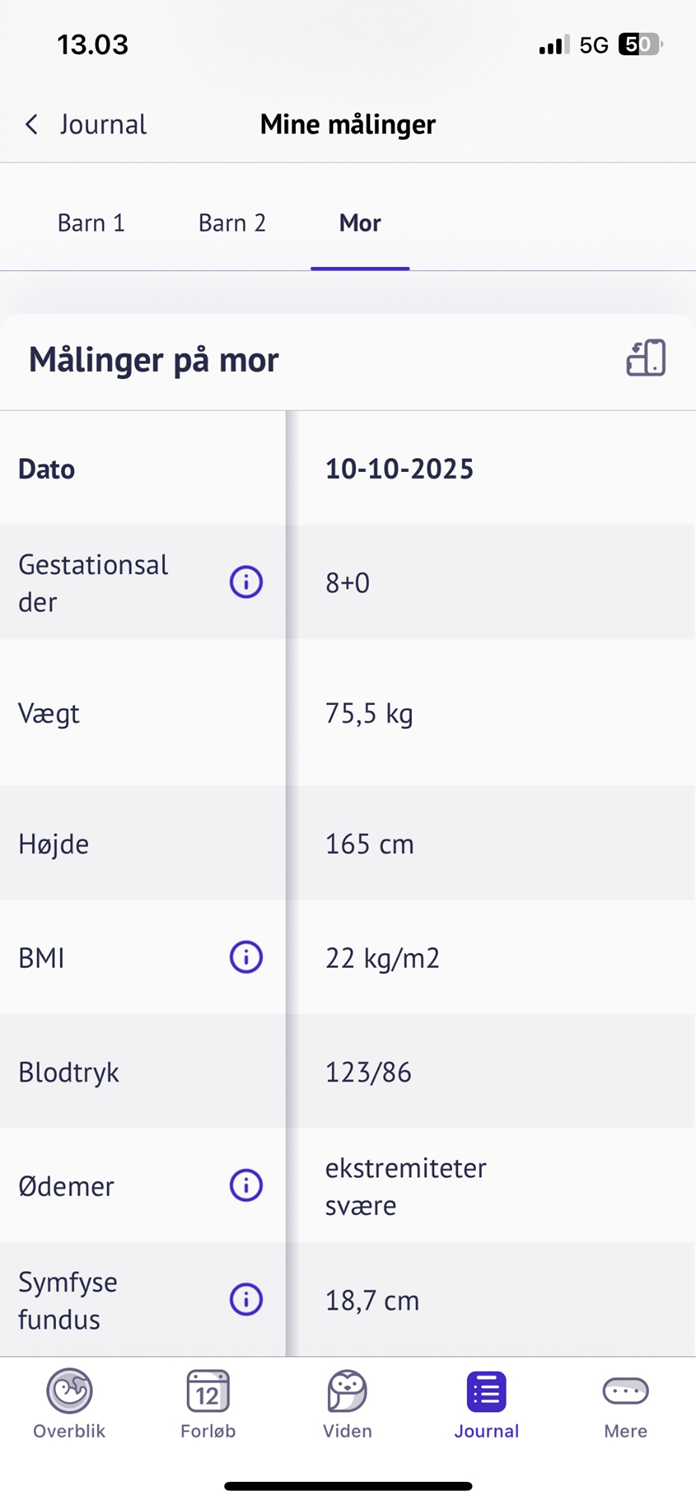
Task: Tap the Blodtryk value 123/86
Action: tap(368, 1073)
